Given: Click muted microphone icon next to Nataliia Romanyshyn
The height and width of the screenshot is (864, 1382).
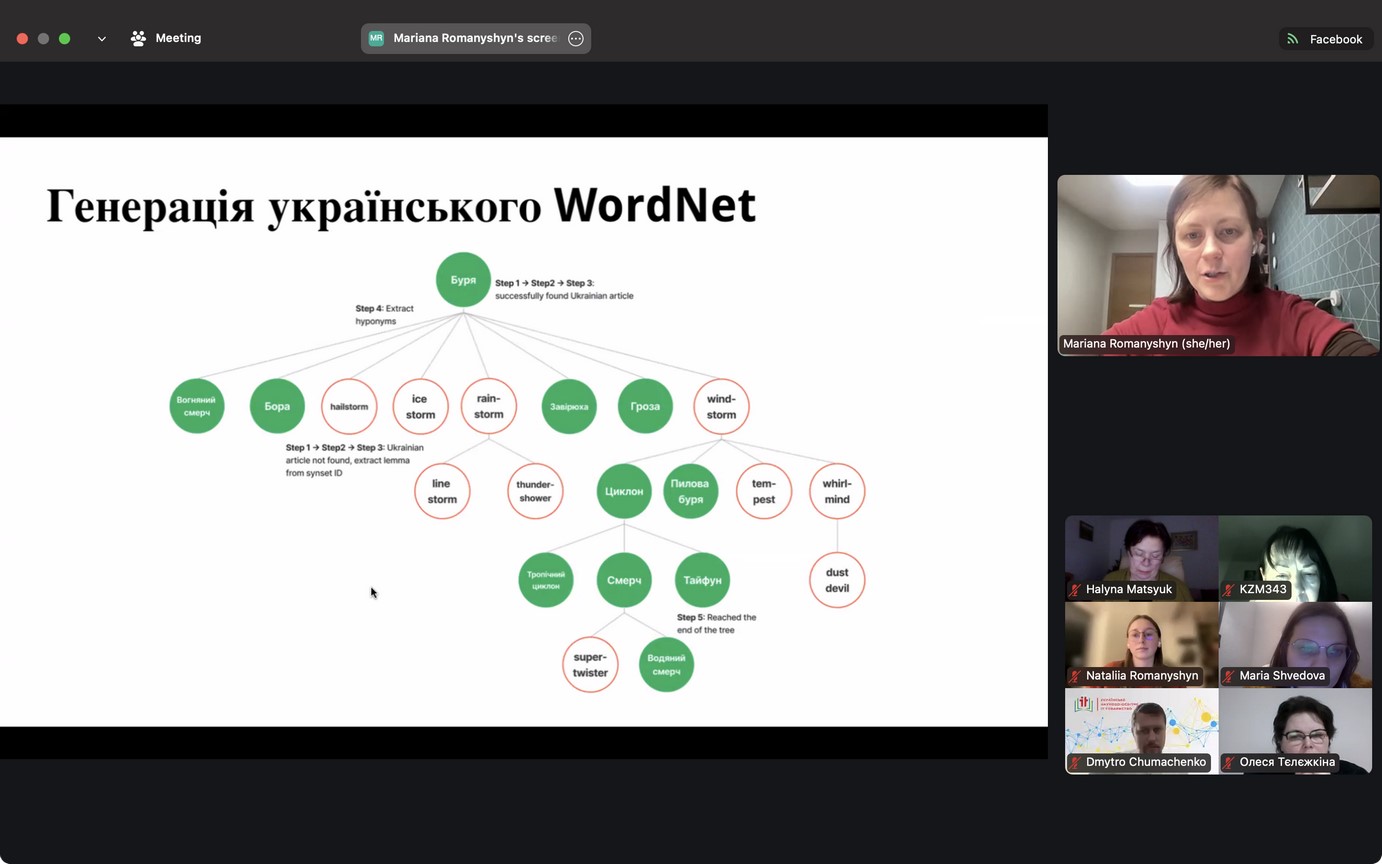Looking at the screenshot, I should 1076,676.
